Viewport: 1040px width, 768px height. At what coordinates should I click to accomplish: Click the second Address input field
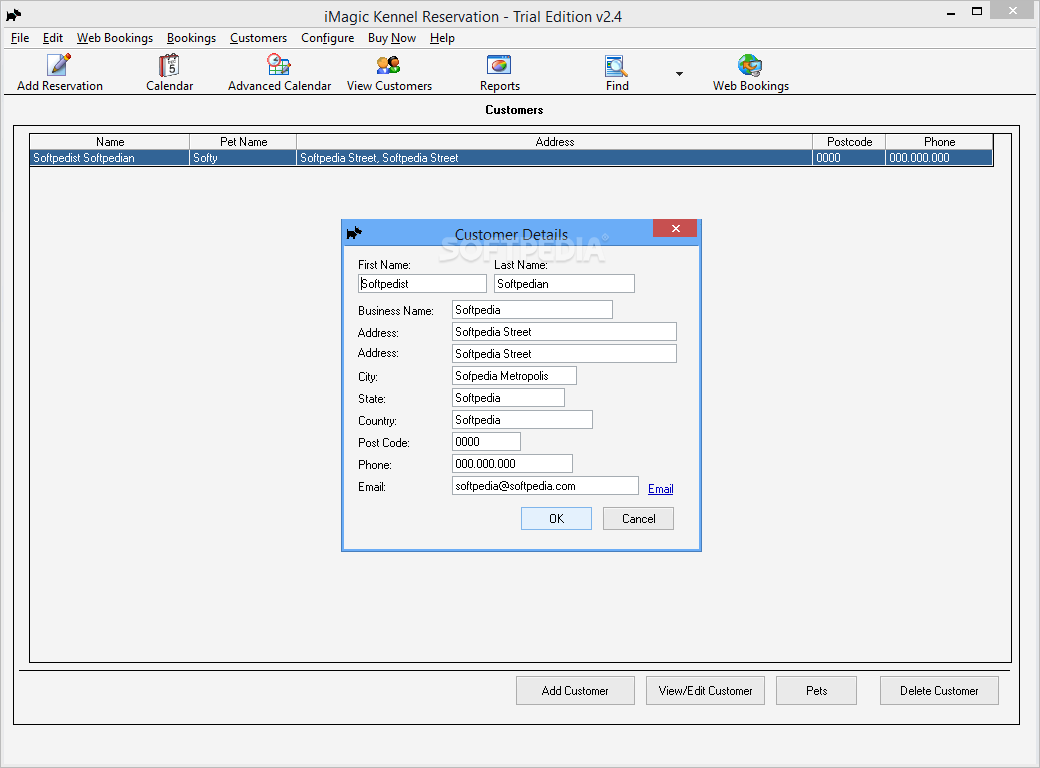tap(564, 353)
